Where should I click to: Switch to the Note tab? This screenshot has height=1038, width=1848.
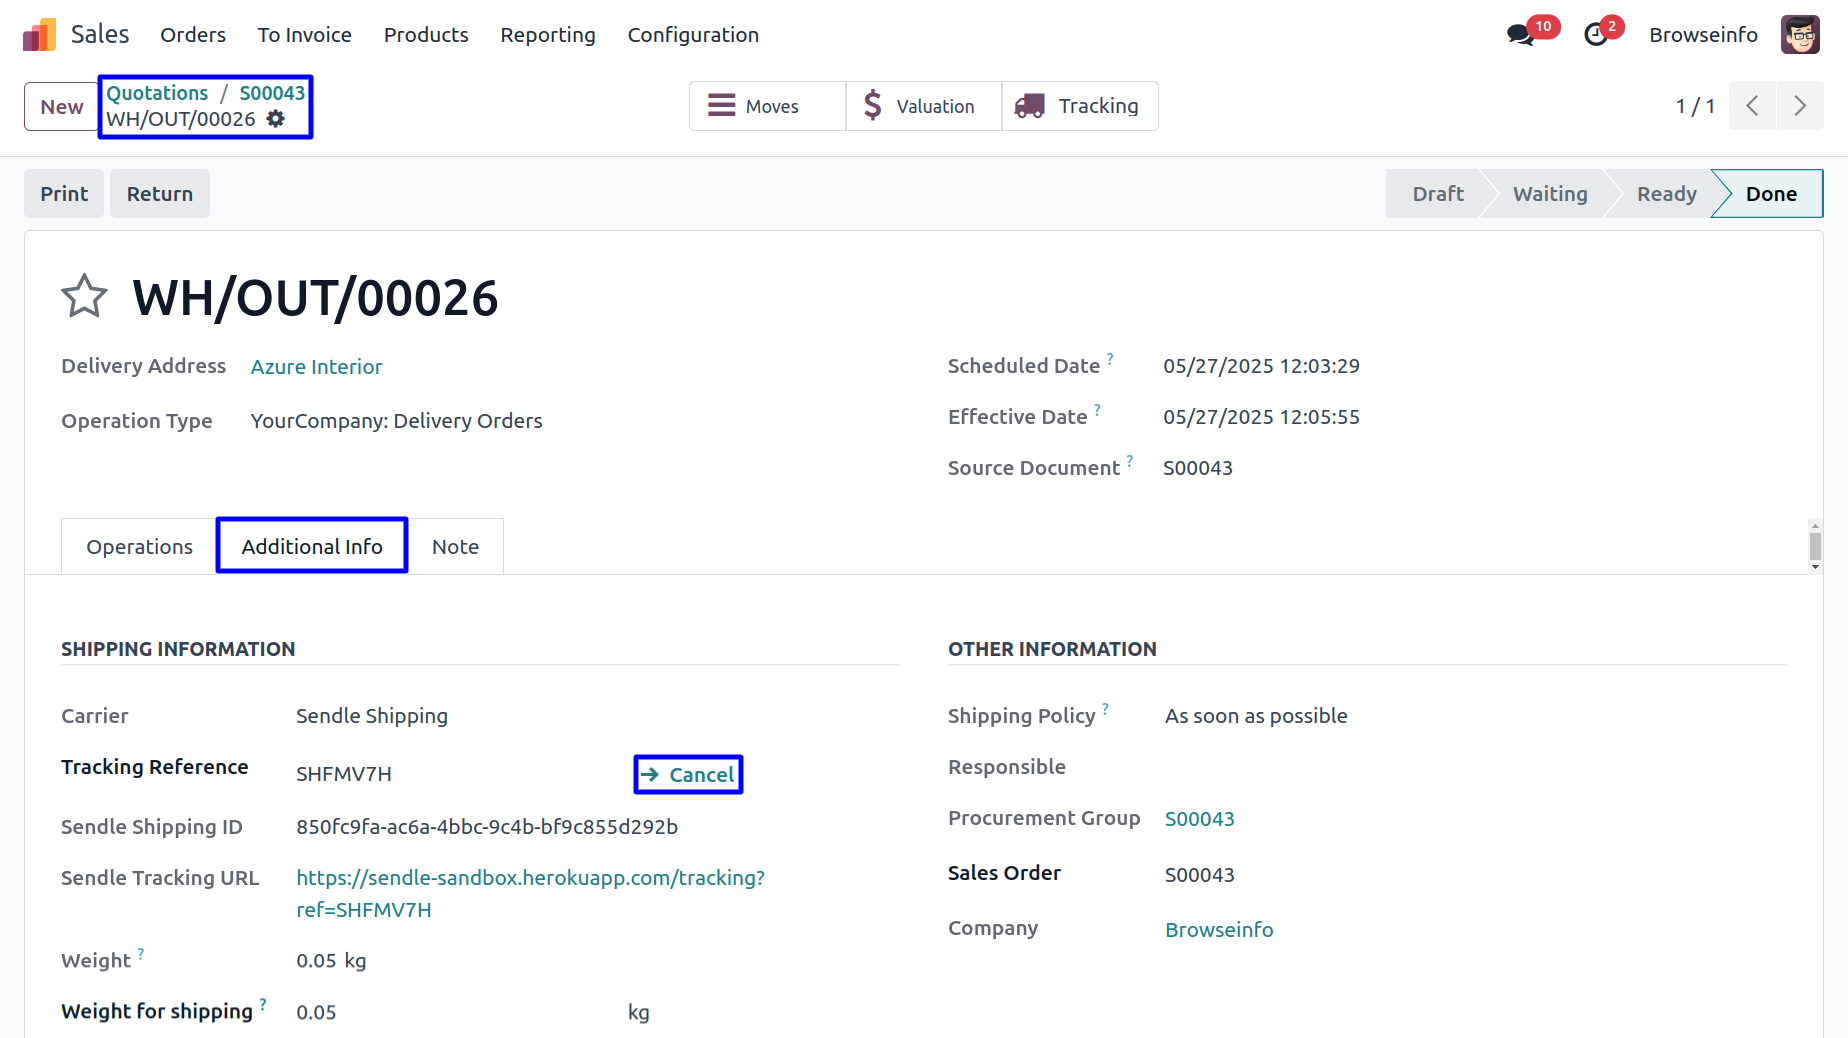pyautogui.click(x=455, y=547)
